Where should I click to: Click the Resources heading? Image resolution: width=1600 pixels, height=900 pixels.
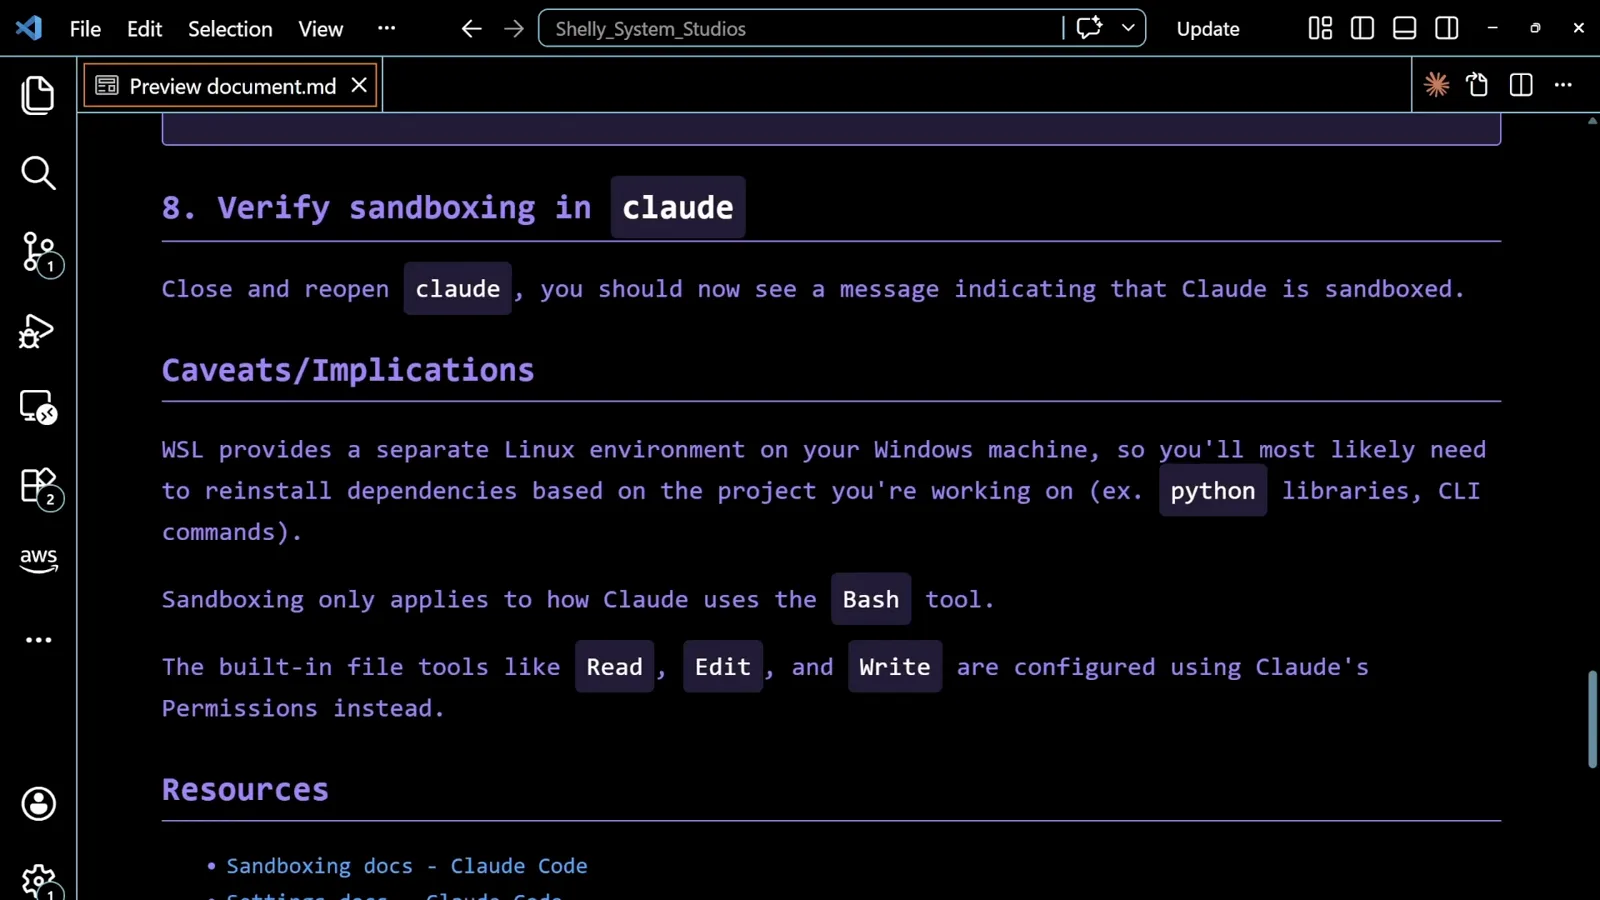[x=245, y=790]
